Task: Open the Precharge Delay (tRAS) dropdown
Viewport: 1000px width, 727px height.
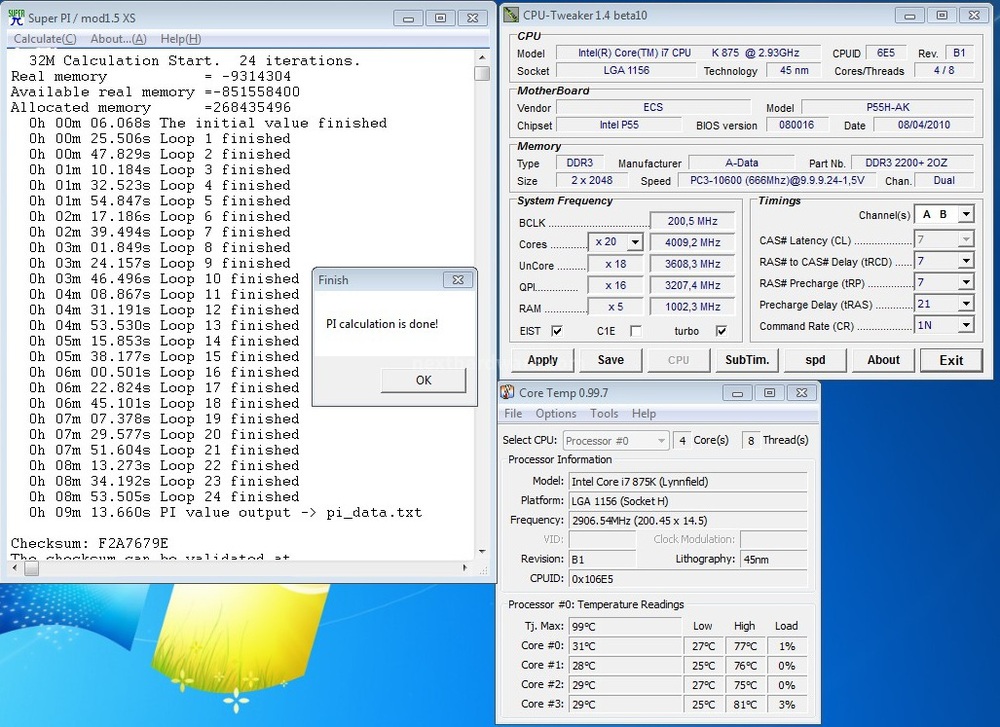Action: tap(966, 304)
